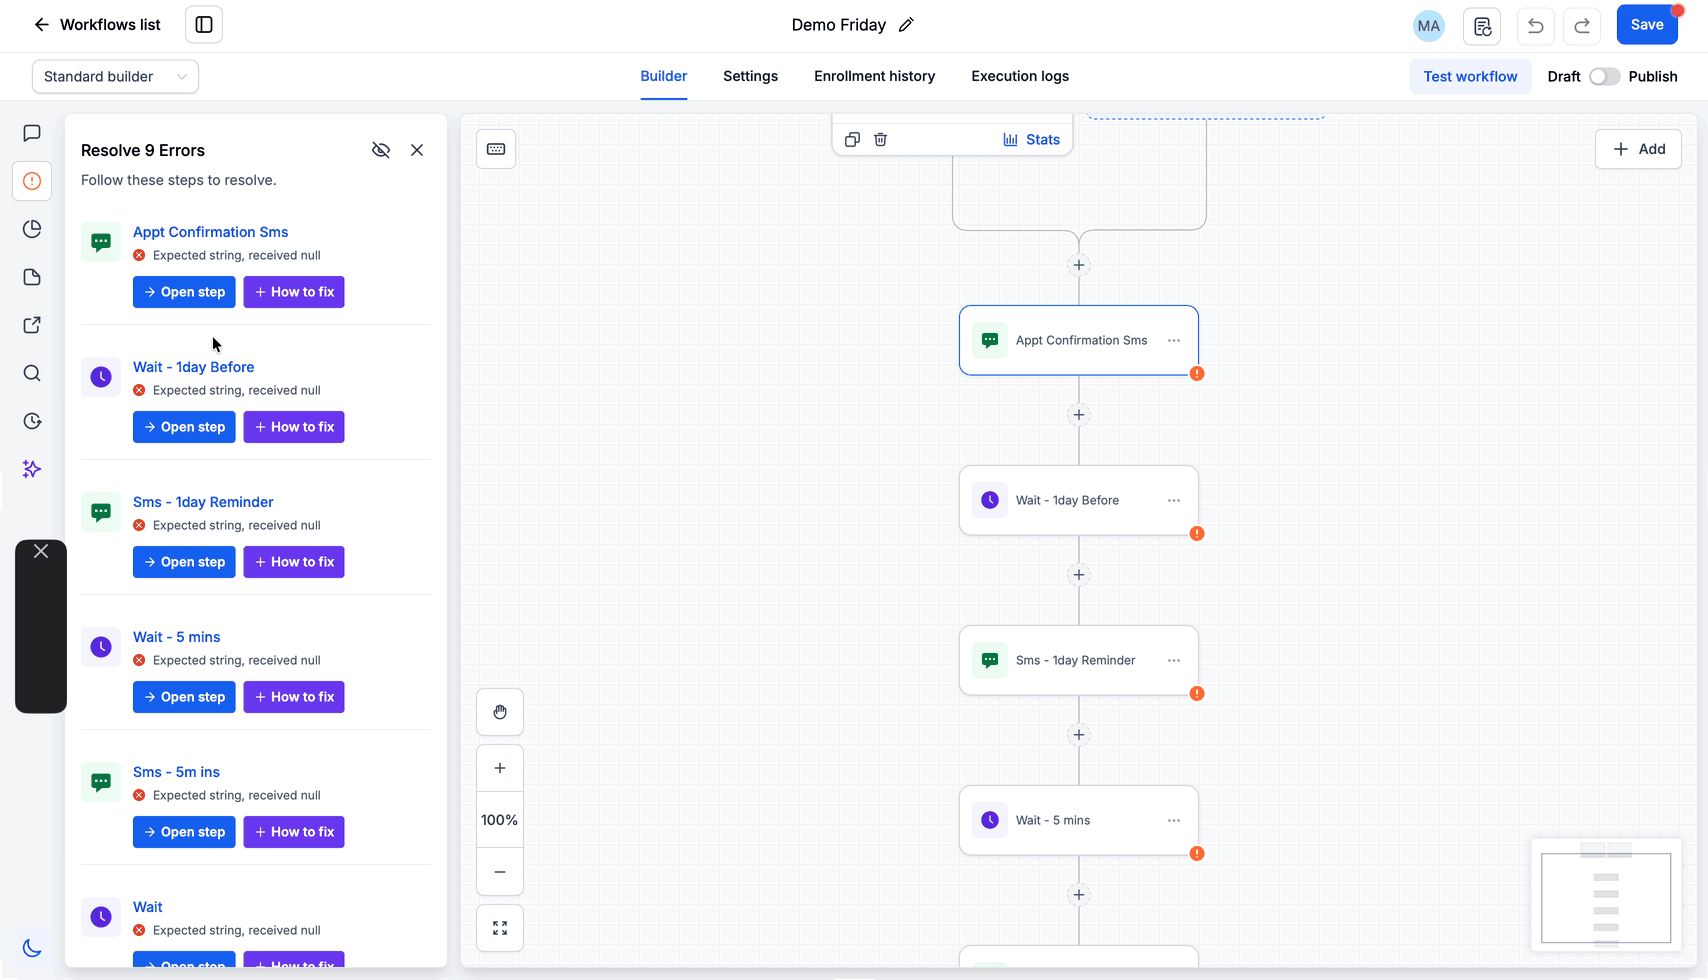
Task: Toggle dark mode moon icon
Action: (x=32, y=948)
